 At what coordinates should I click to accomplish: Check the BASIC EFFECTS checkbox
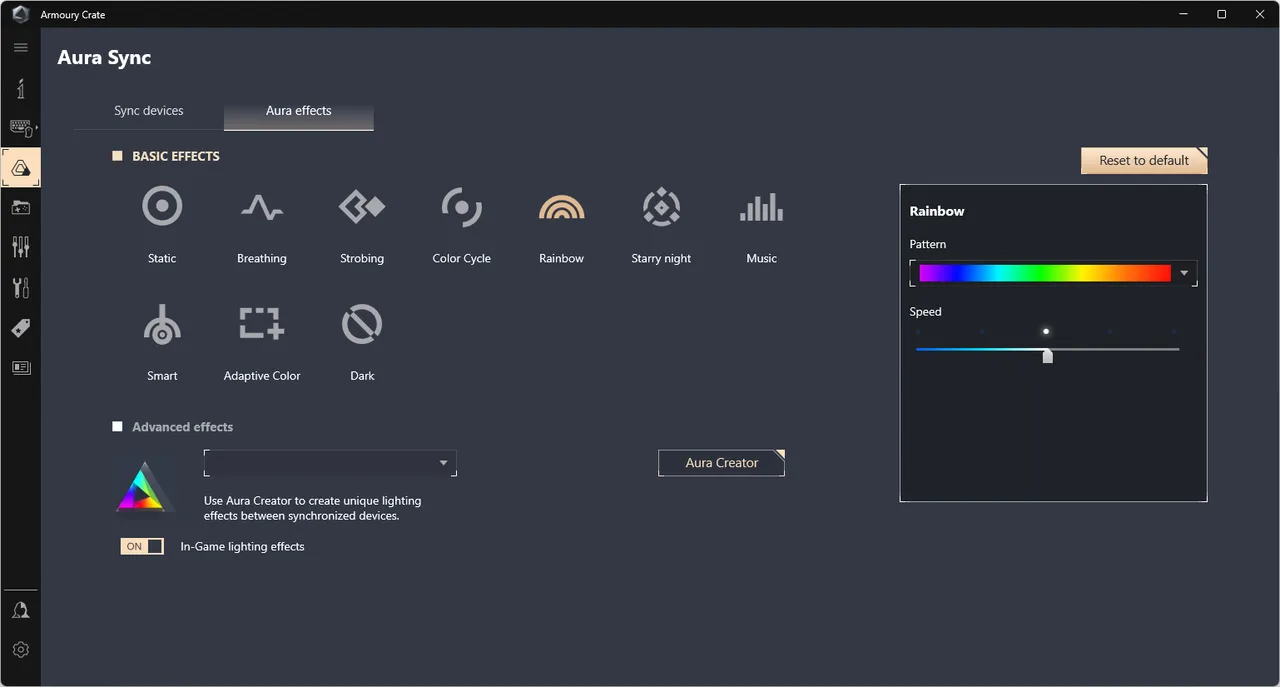pos(117,156)
